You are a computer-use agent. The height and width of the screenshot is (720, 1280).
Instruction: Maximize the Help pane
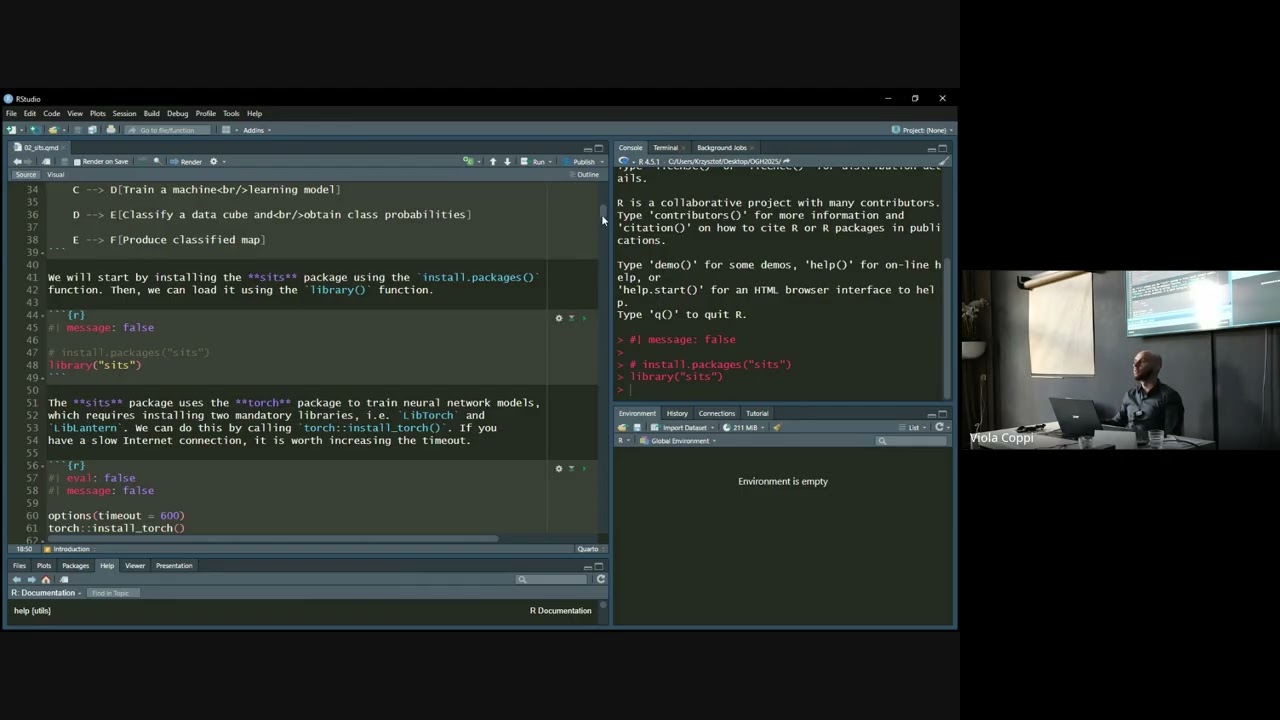pyautogui.click(x=599, y=566)
